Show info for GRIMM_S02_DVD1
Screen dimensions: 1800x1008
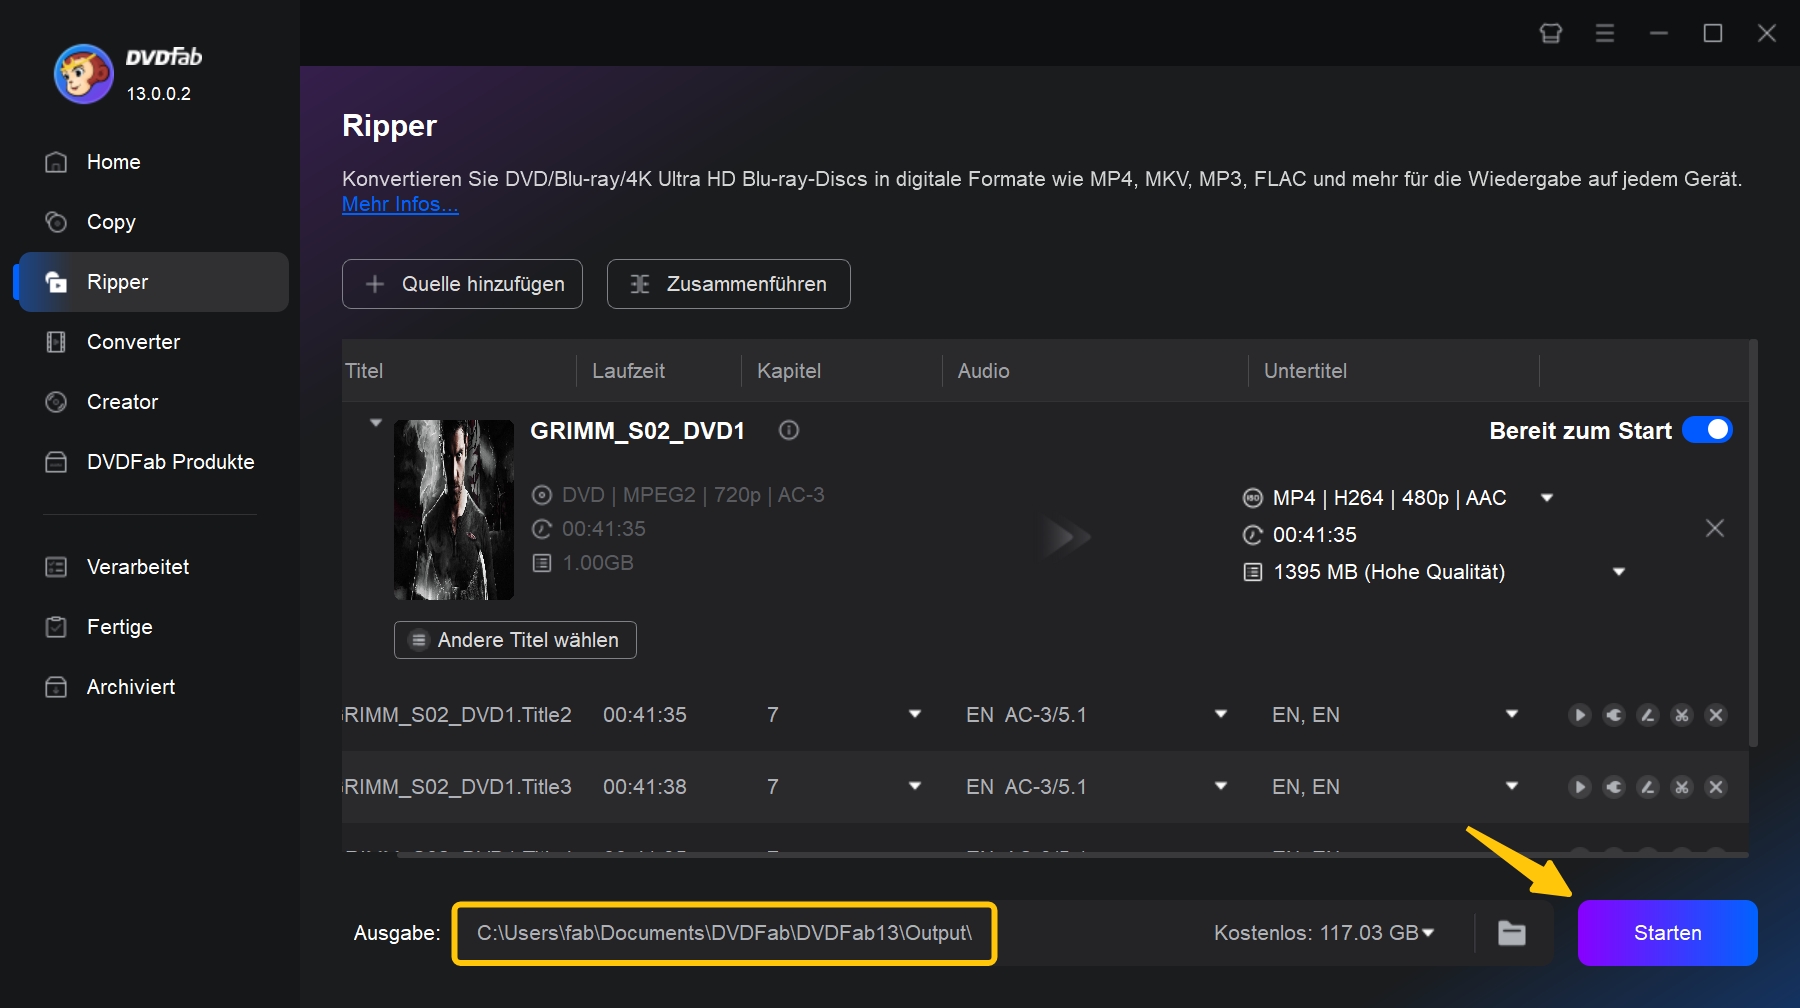(x=789, y=430)
